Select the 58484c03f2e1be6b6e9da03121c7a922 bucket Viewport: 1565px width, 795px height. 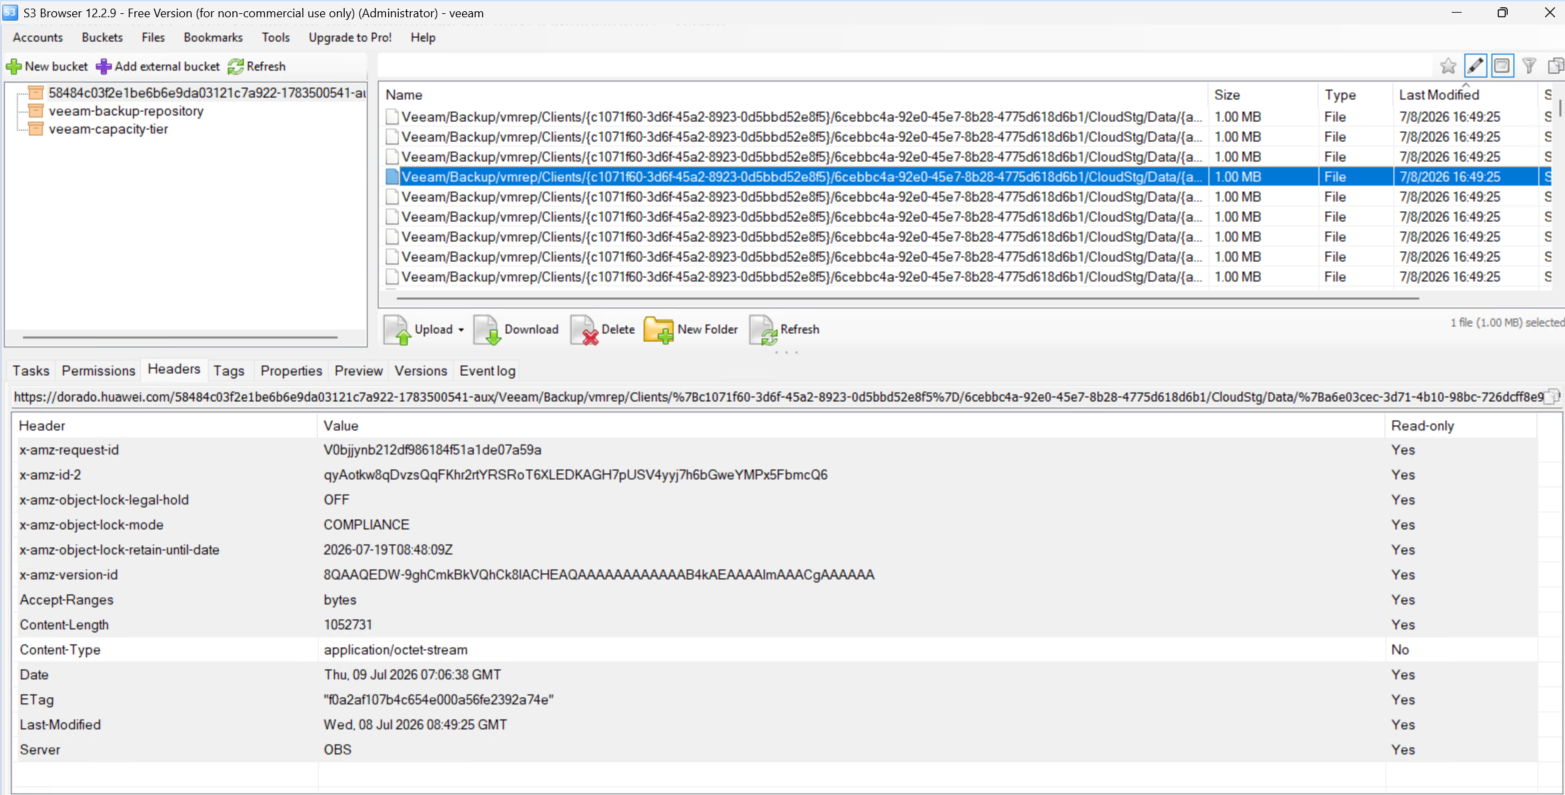pos(206,93)
